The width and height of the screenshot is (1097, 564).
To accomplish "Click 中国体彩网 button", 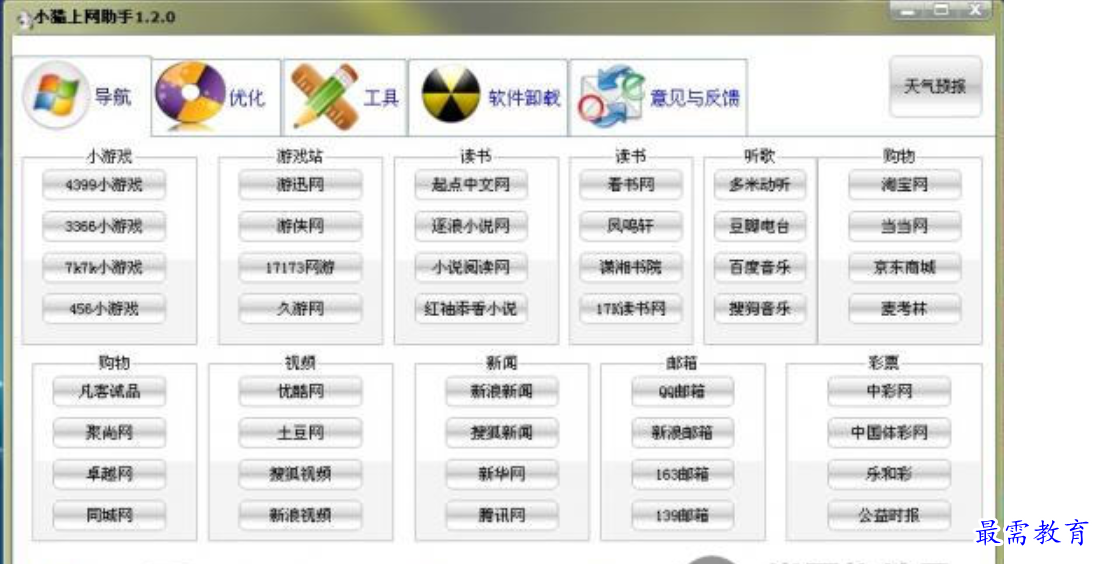I will pos(889,432).
